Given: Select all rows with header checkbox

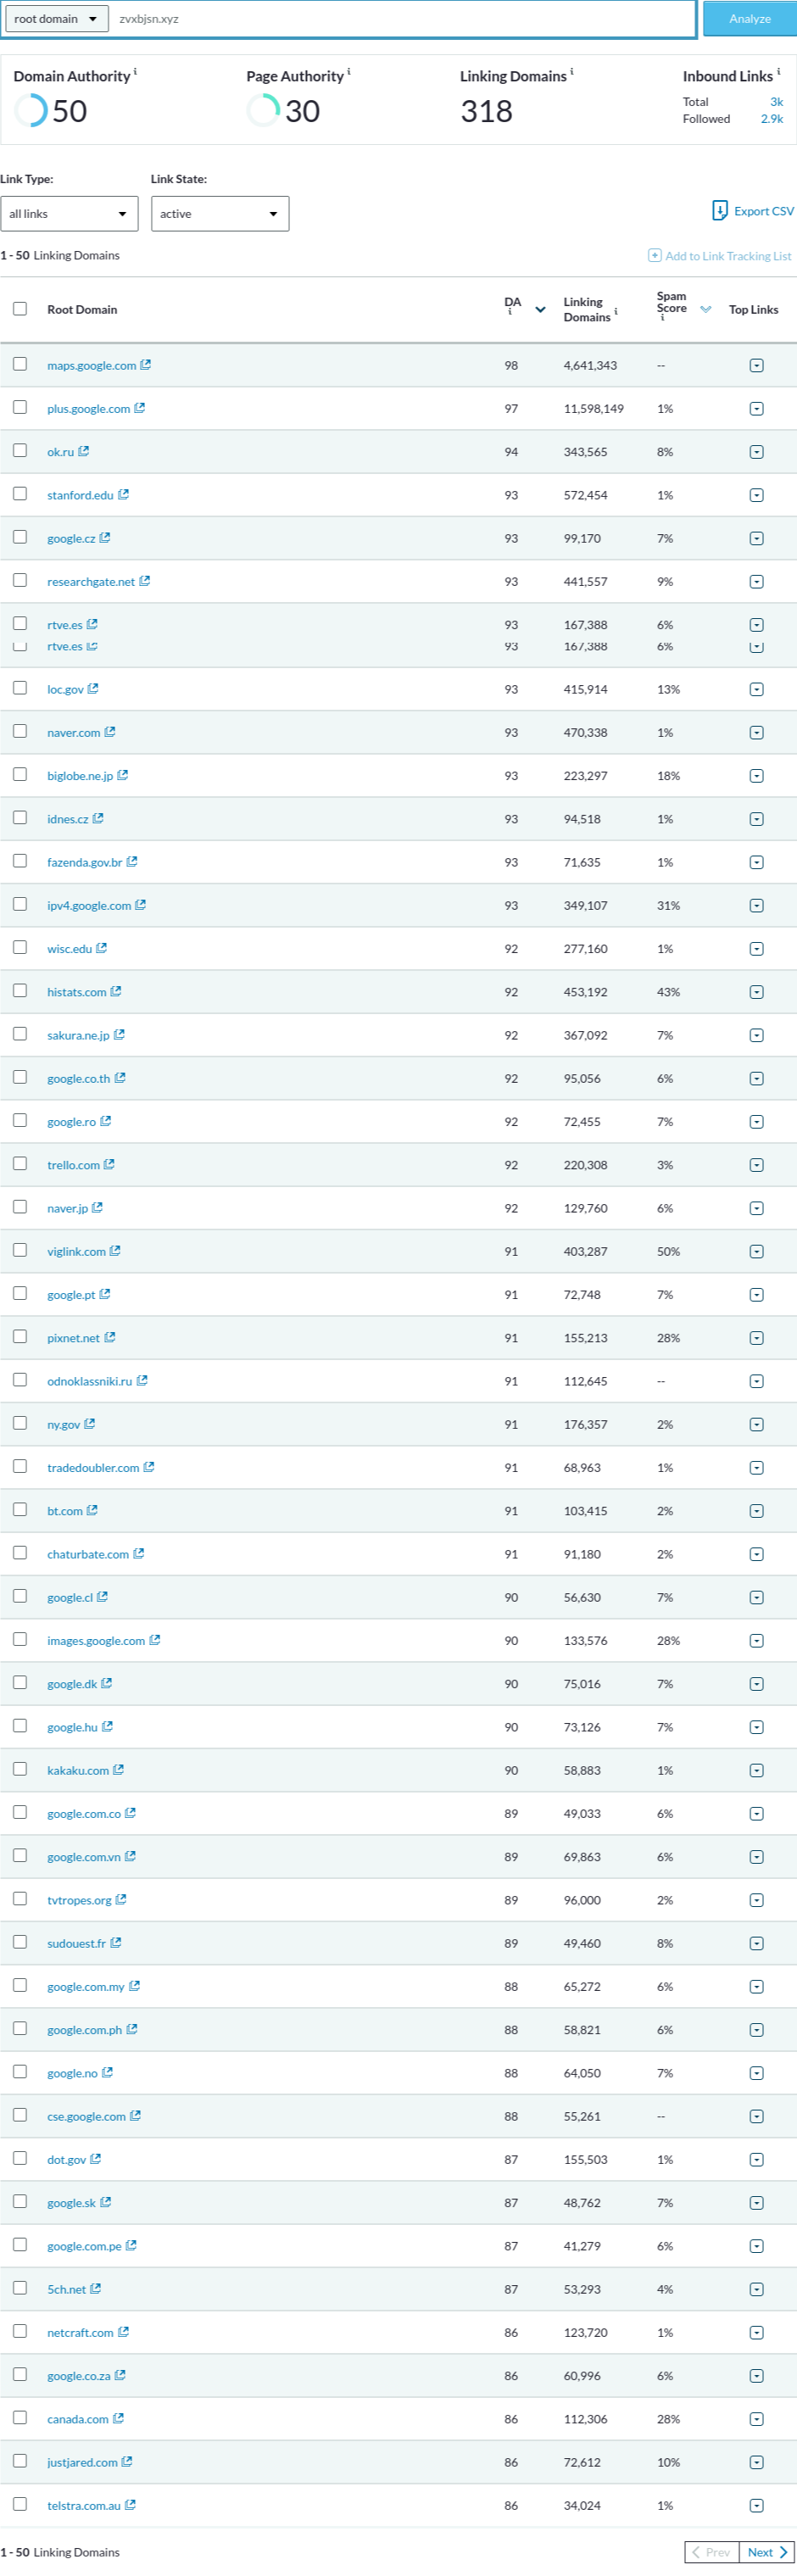Looking at the screenshot, I should click(x=20, y=309).
